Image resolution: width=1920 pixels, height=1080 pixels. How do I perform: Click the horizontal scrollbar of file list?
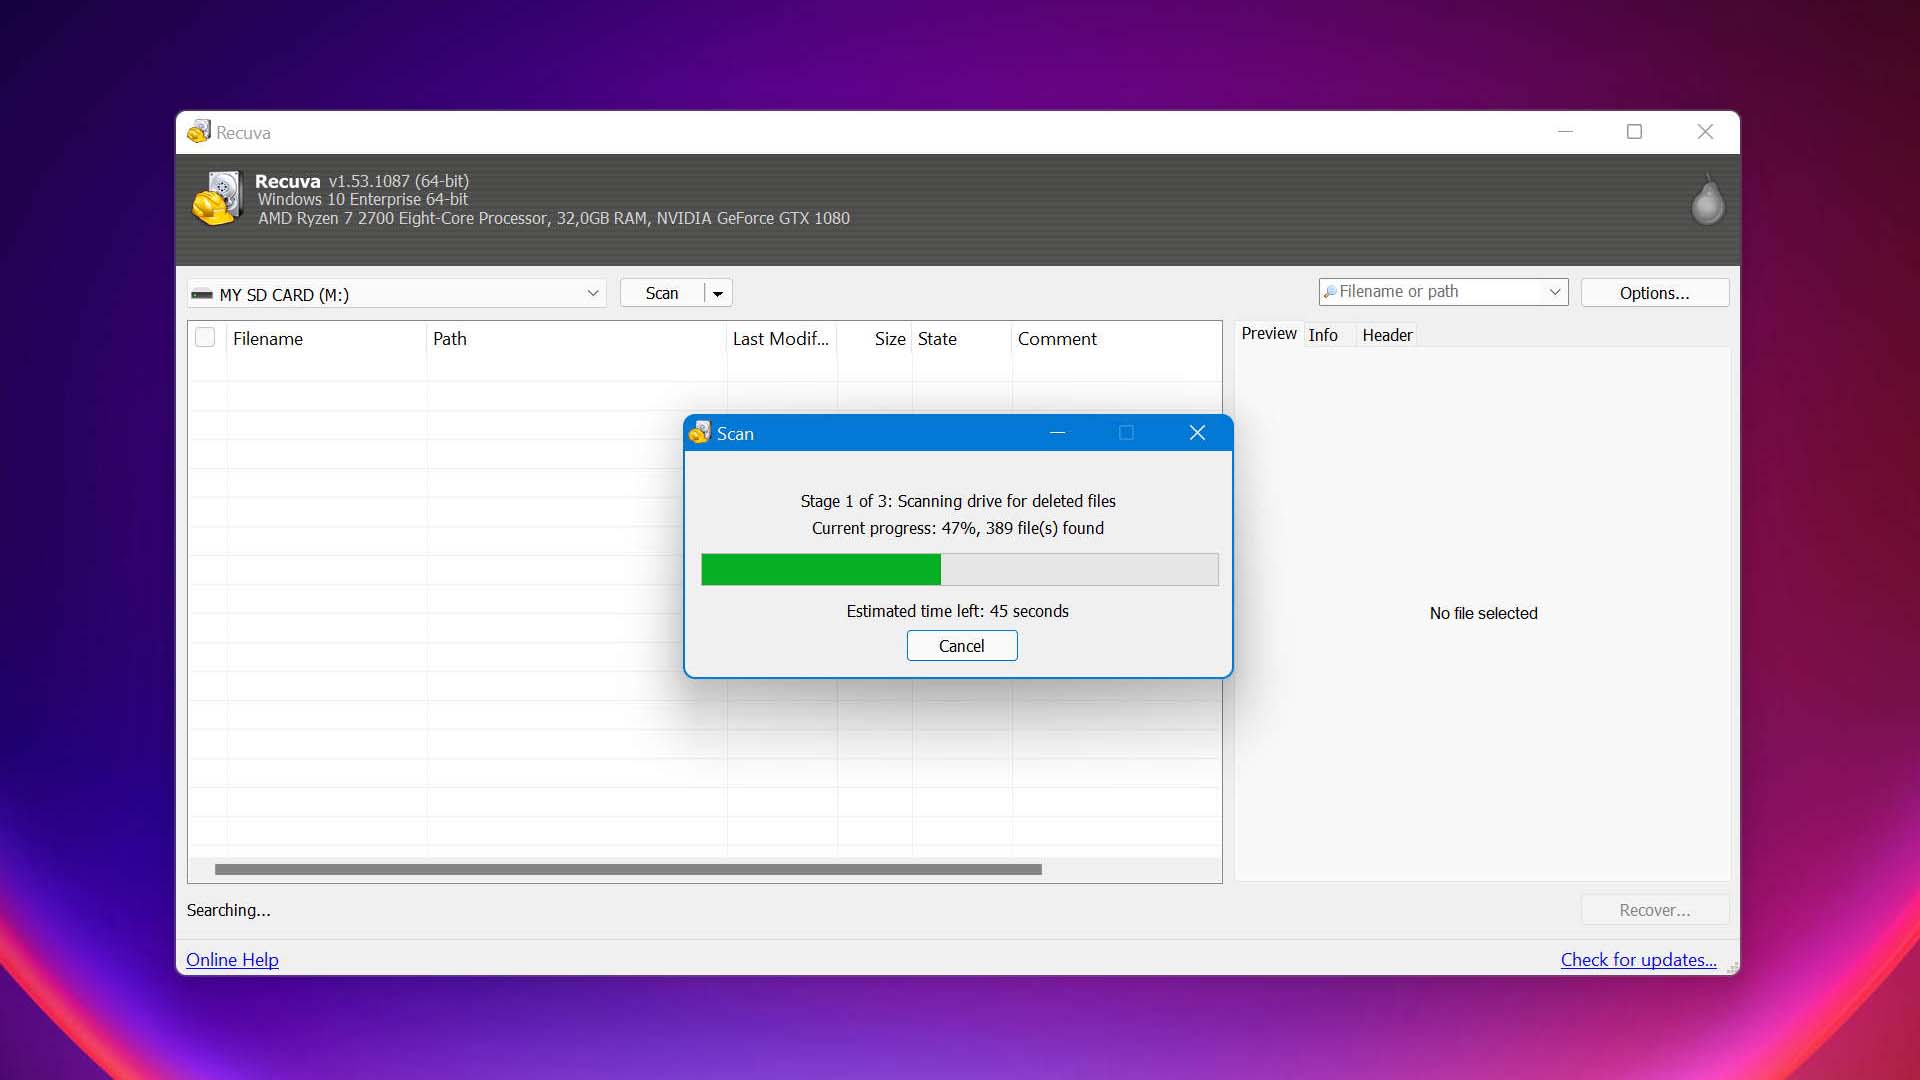pos(628,869)
